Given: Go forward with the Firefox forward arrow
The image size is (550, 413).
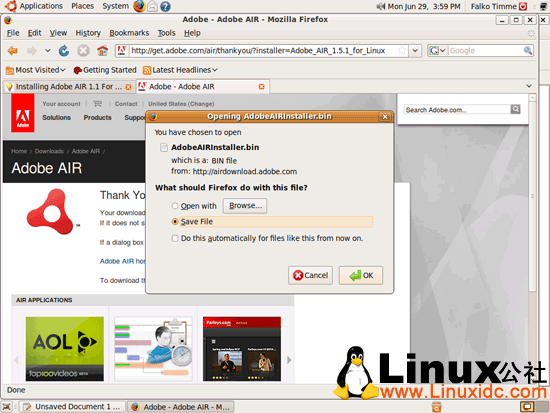Looking at the screenshot, I should pos(32,51).
